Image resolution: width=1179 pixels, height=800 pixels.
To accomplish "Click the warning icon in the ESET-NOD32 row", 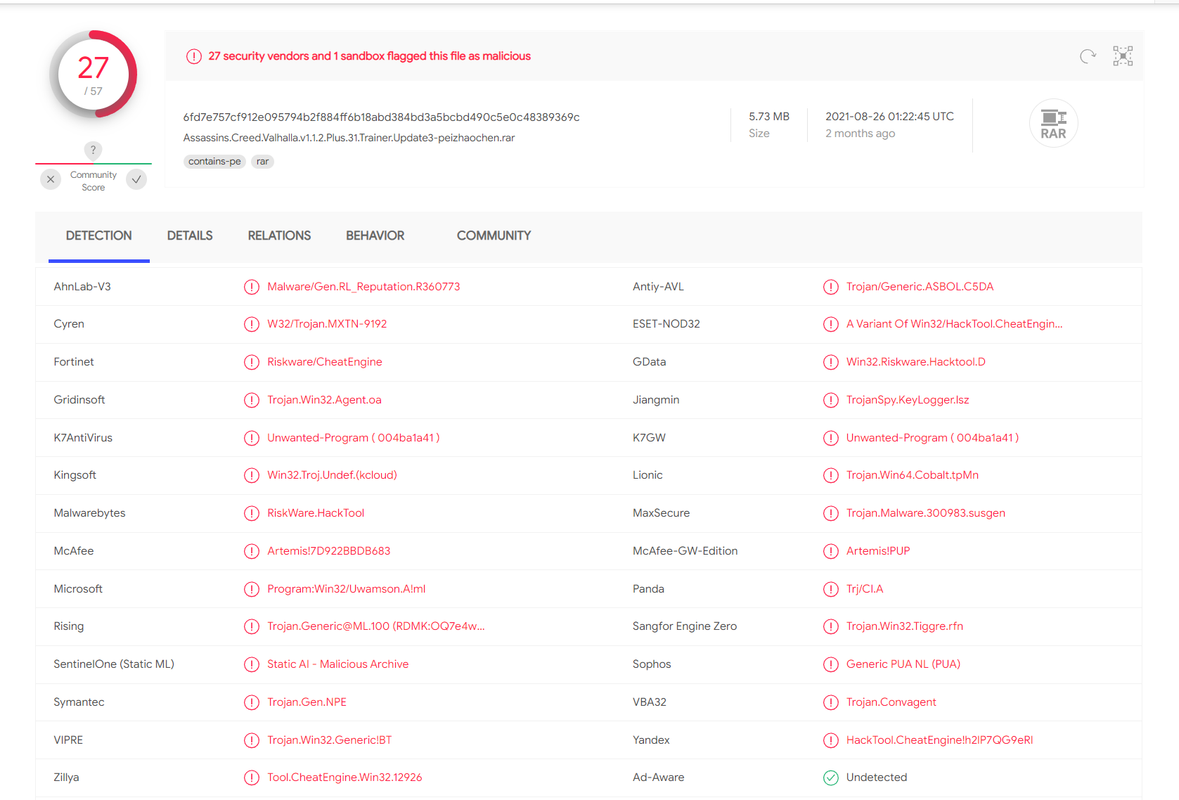I will pyautogui.click(x=830, y=325).
